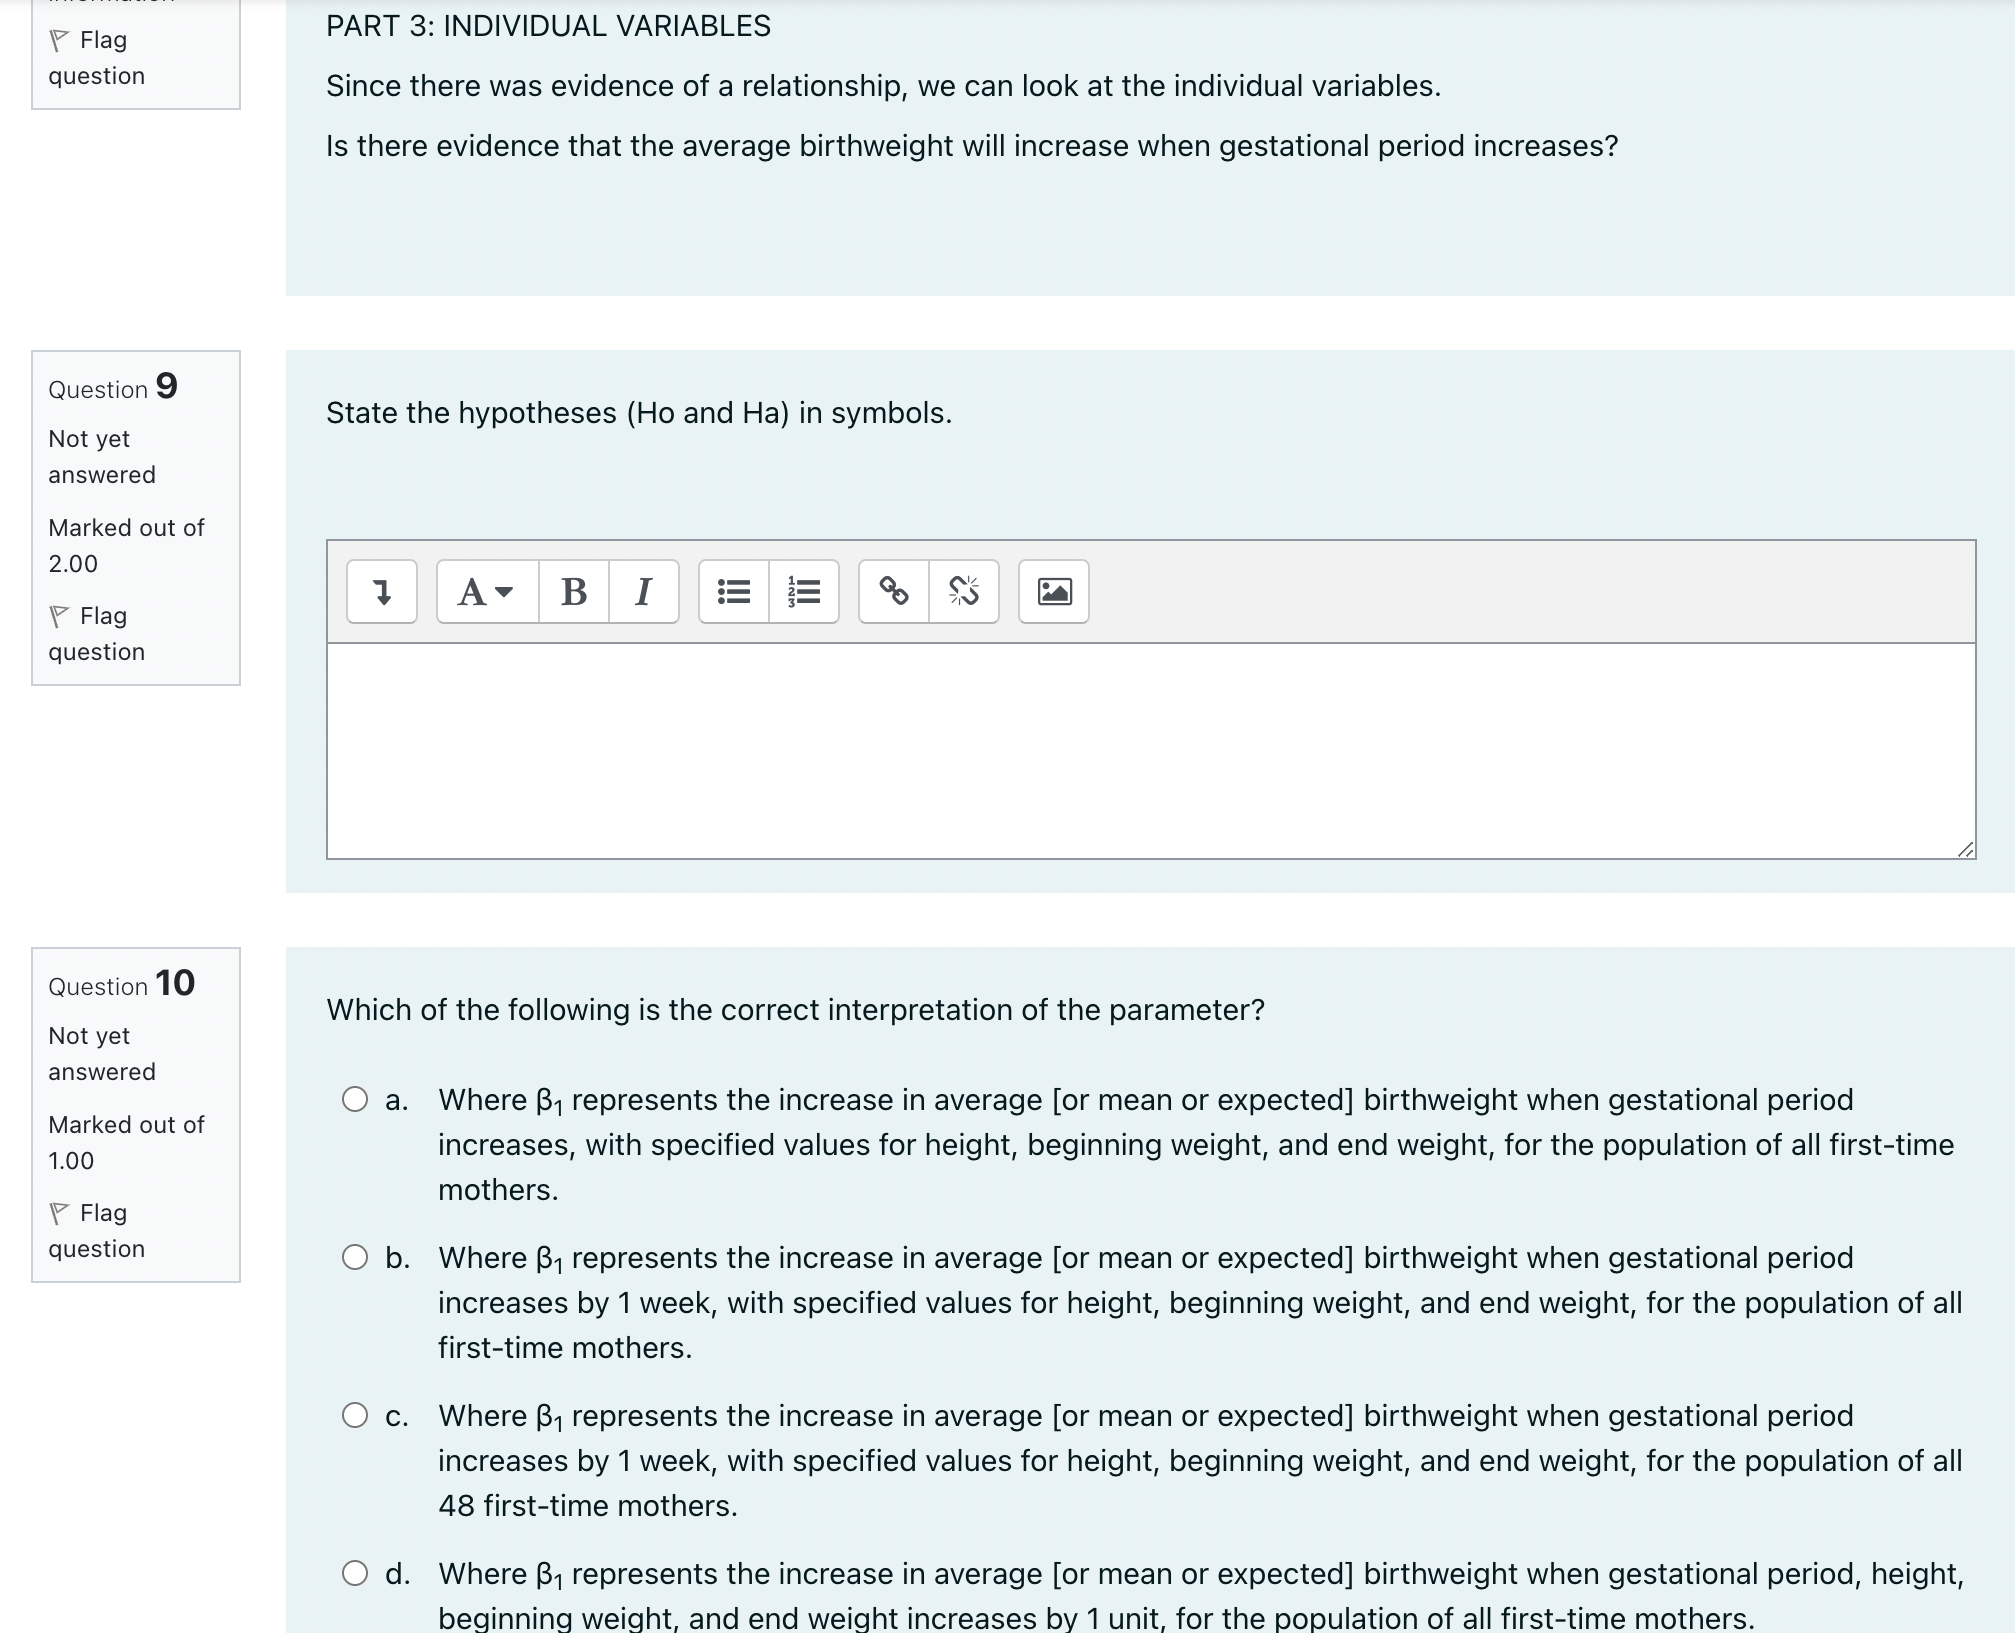Open the font size dropdown menu
The height and width of the screenshot is (1633, 2015).
click(x=483, y=590)
